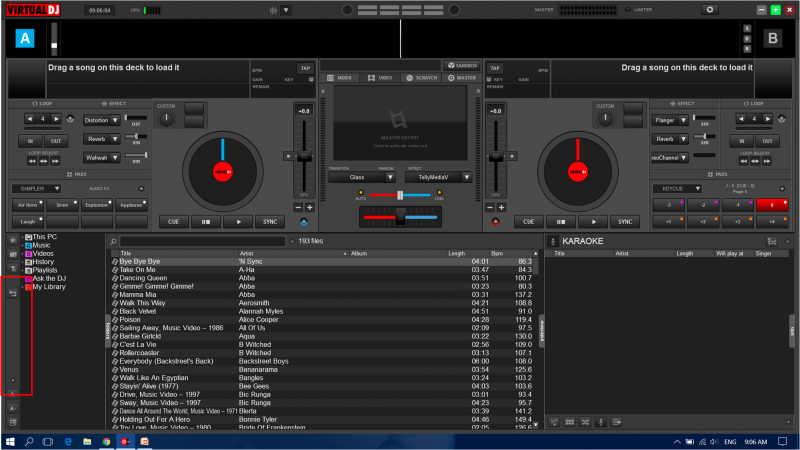The height and width of the screenshot is (450, 800).
Task: Open Windows search from taskbar
Action: coord(29,441)
